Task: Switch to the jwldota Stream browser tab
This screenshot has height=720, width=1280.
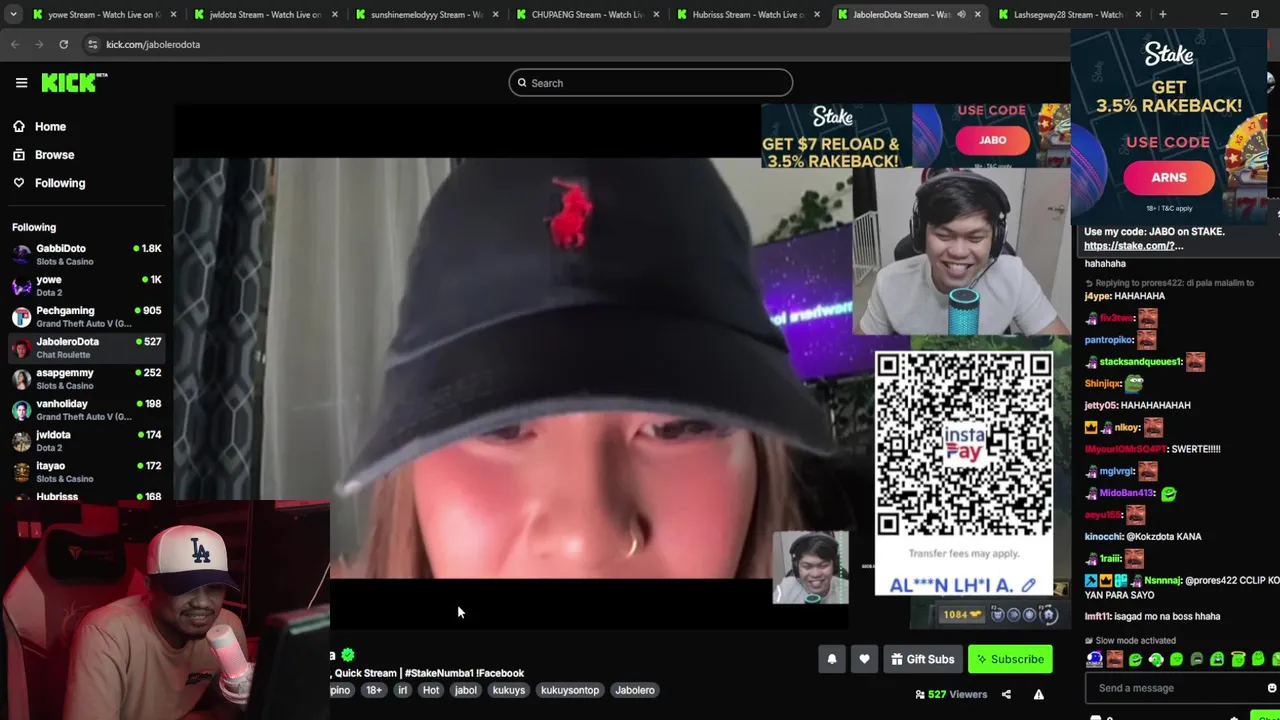Action: (x=265, y=15)
